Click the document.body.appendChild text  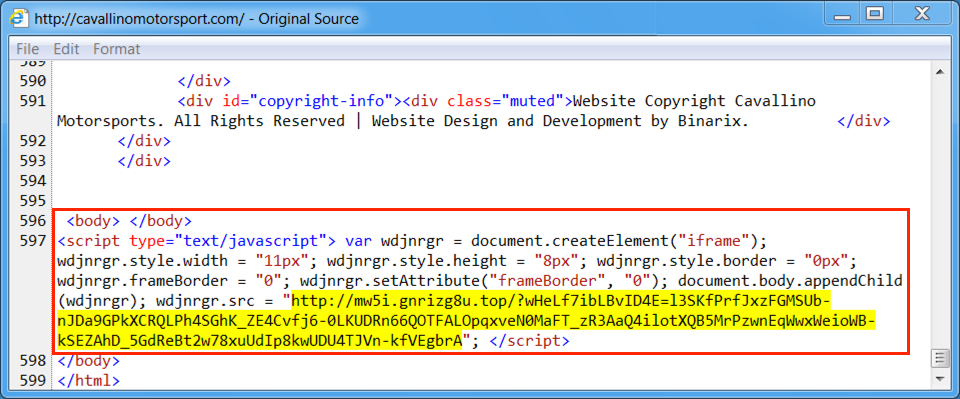[x=790, y=281]
